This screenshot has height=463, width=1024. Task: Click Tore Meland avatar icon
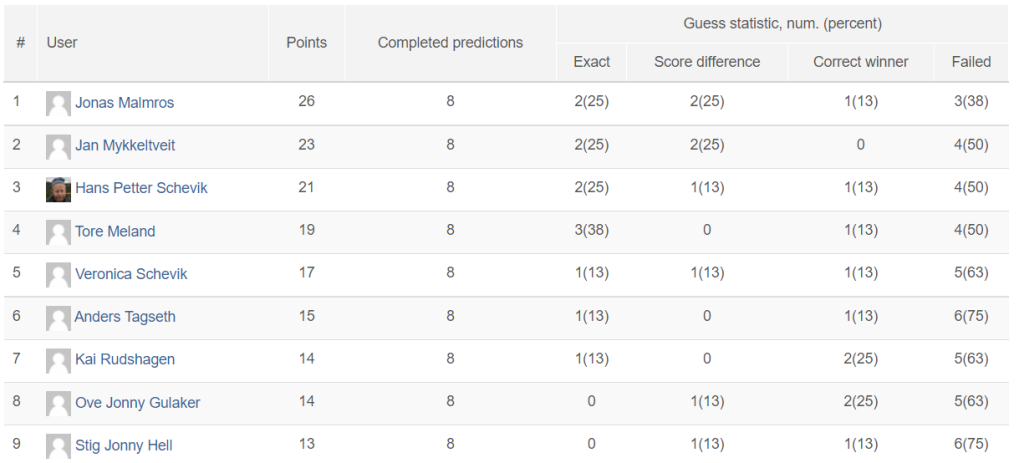[x=58, y=232]
